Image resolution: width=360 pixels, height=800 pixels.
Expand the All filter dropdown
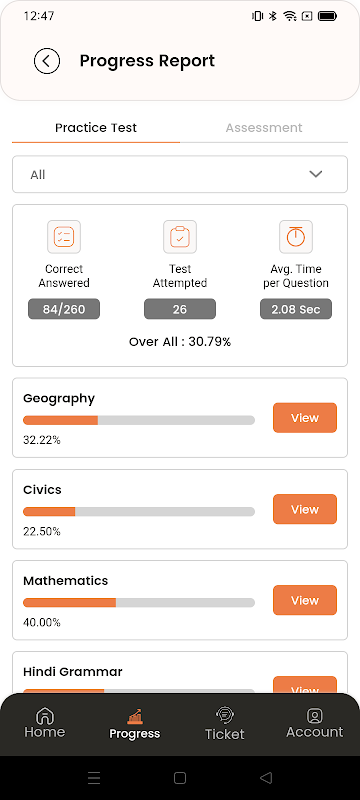click(180, 174)
